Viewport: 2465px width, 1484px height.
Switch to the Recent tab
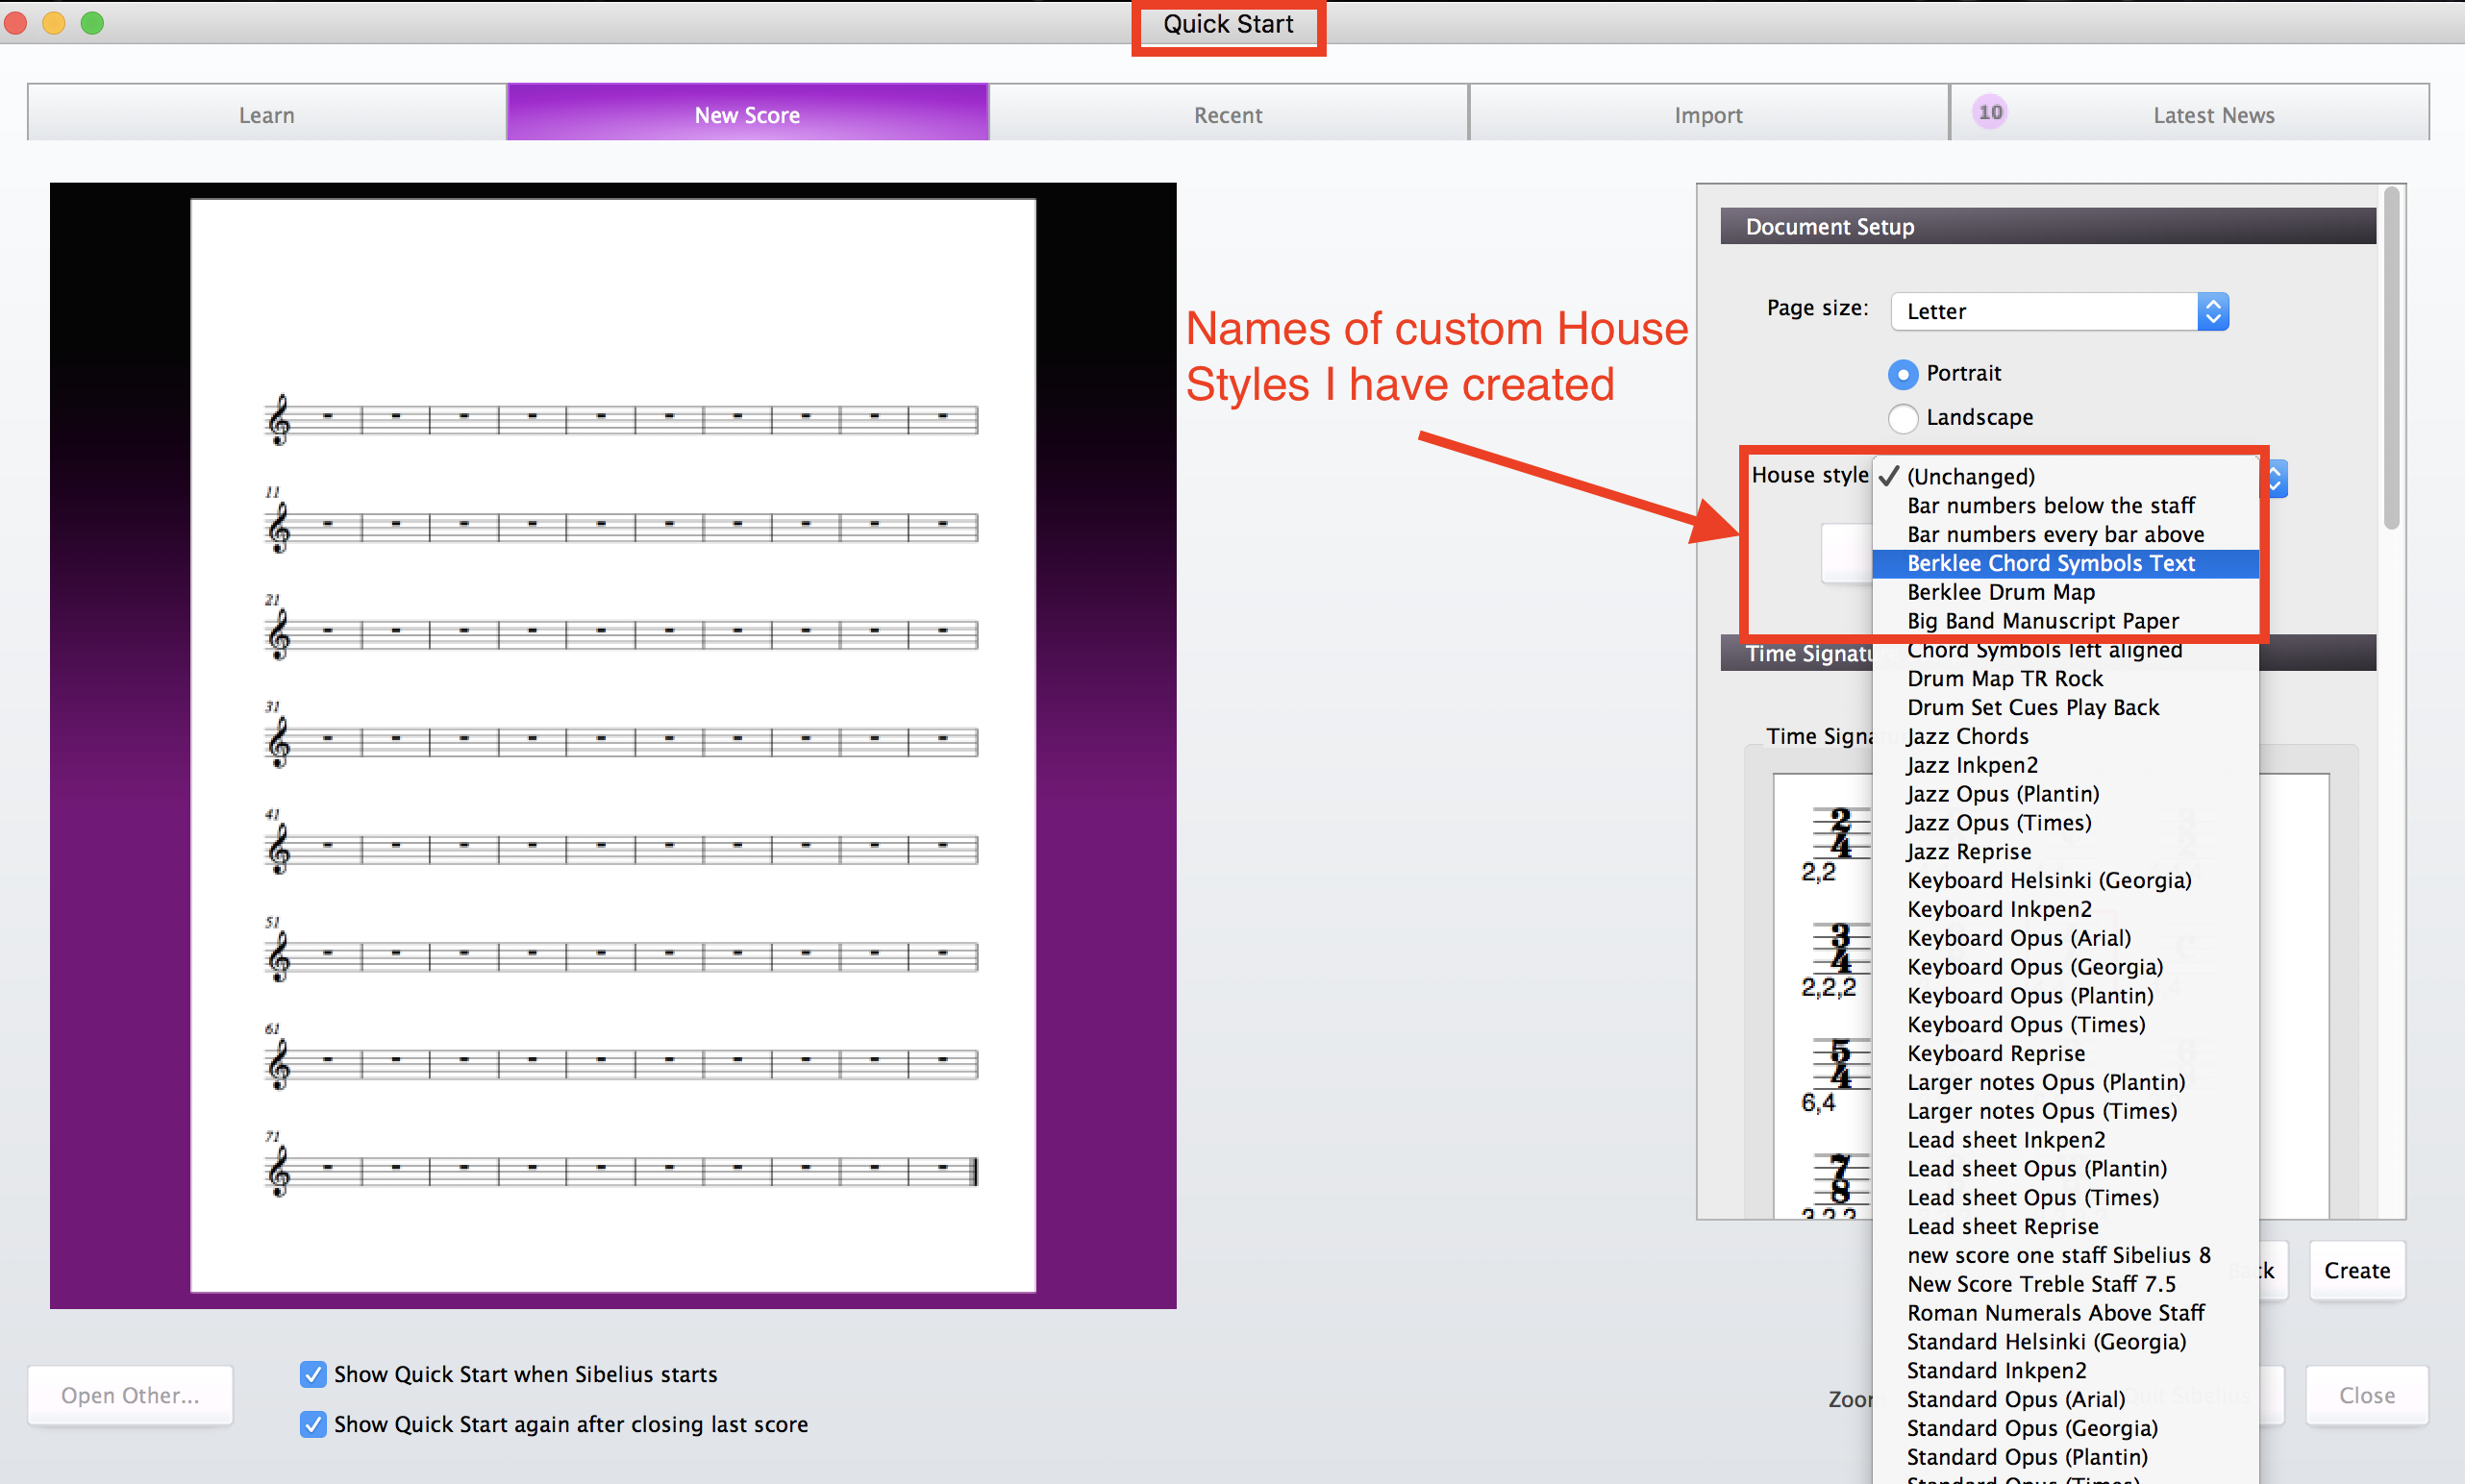tap(1227, 114)
